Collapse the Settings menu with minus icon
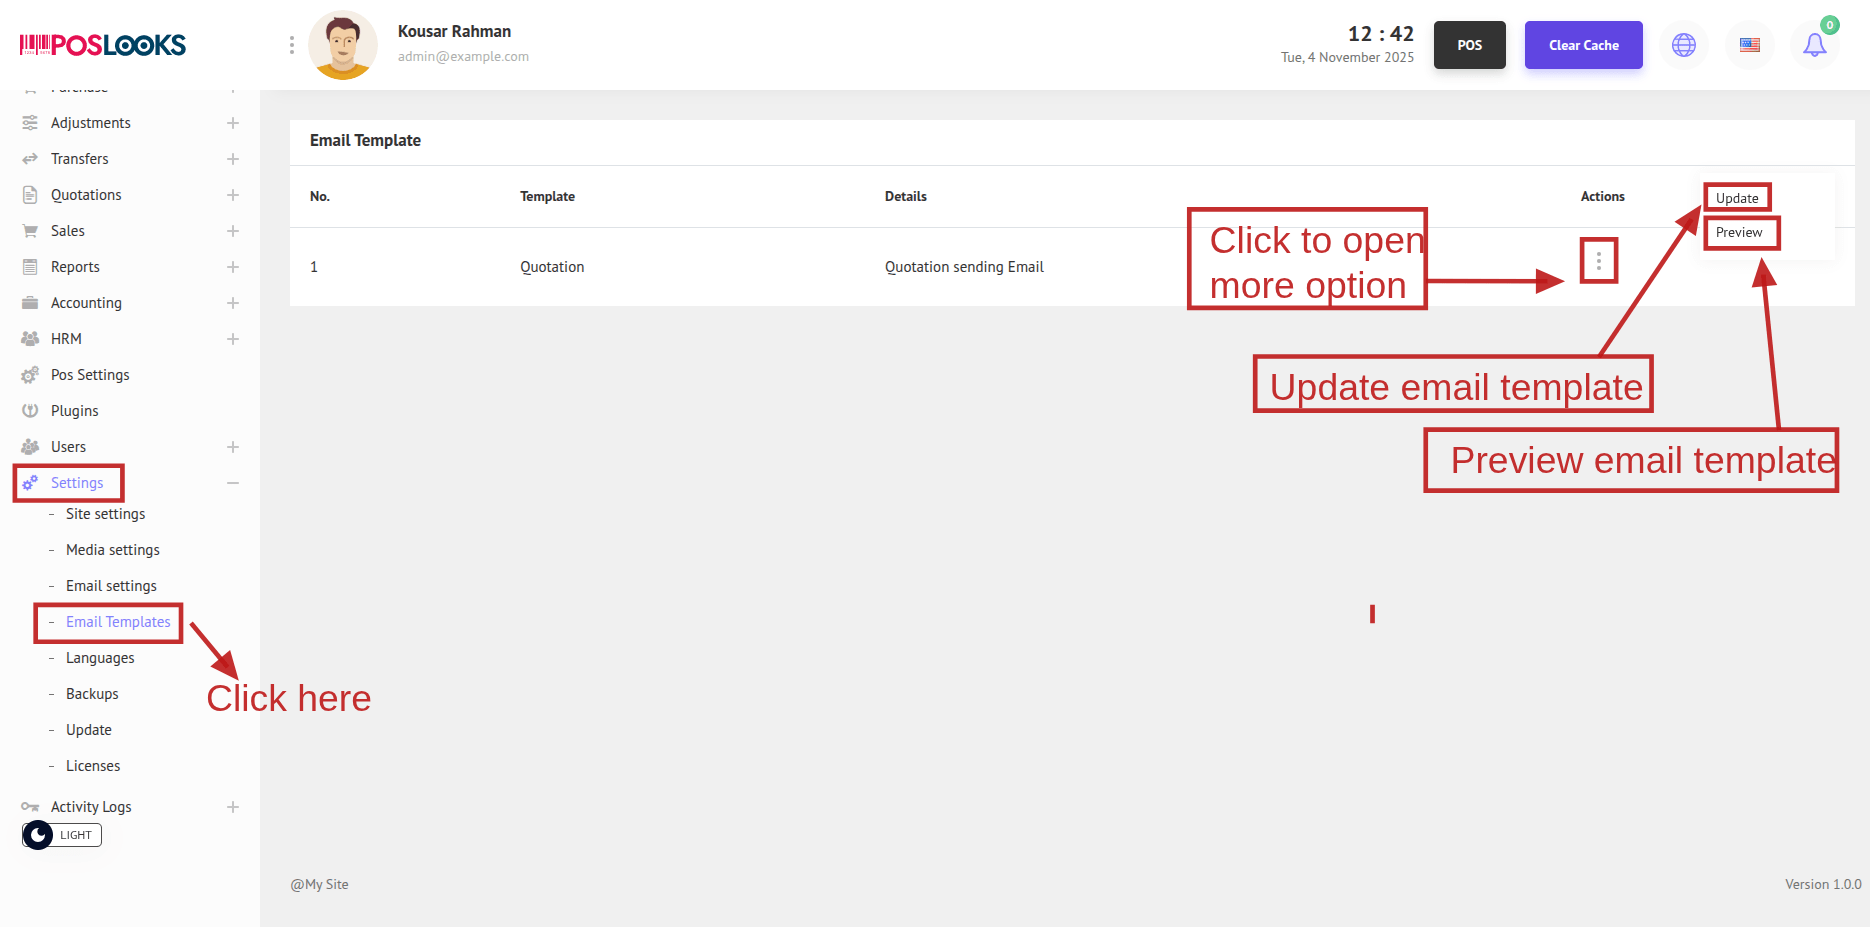1870x927 pixels. click(x=233, y=483)
